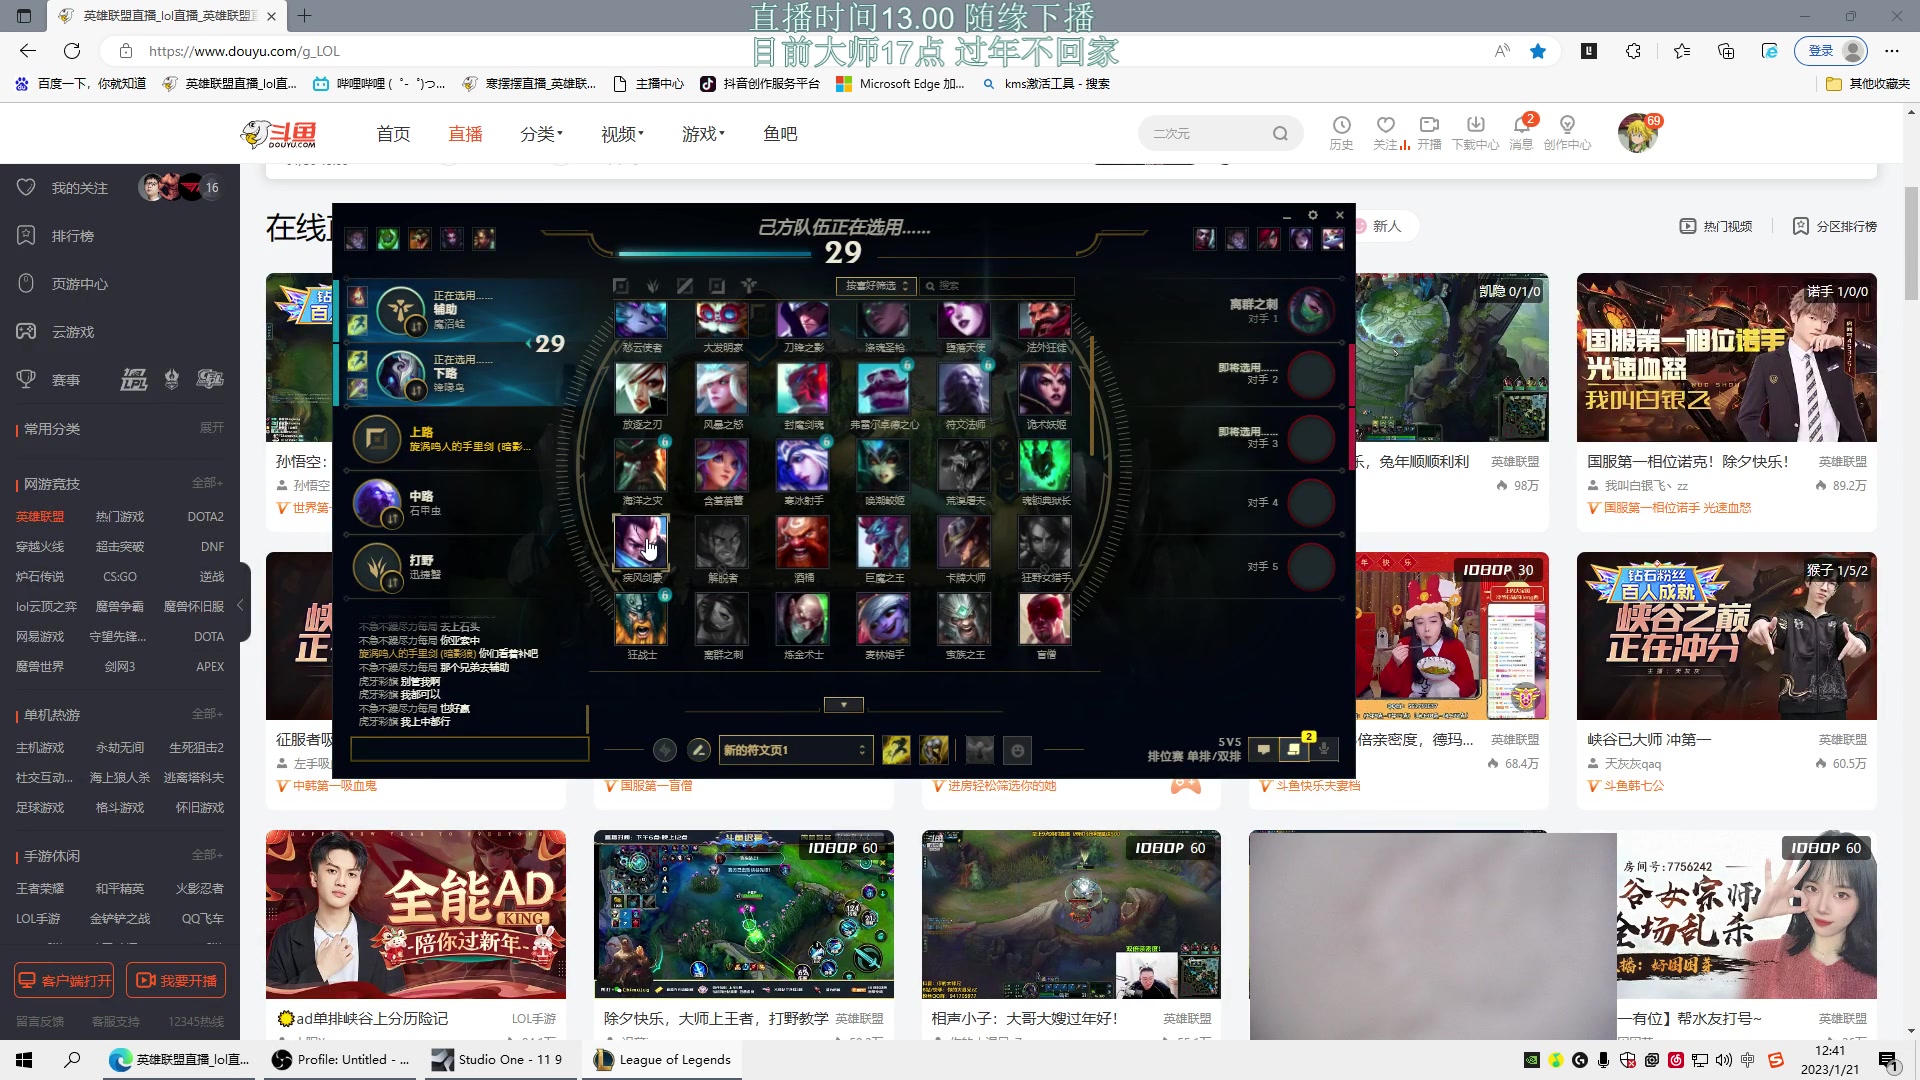Image resolution: width=1920 pixels, height=1080 pixels.
Task: Change the second summoner spell slot
Action: (x=934, y=750)
